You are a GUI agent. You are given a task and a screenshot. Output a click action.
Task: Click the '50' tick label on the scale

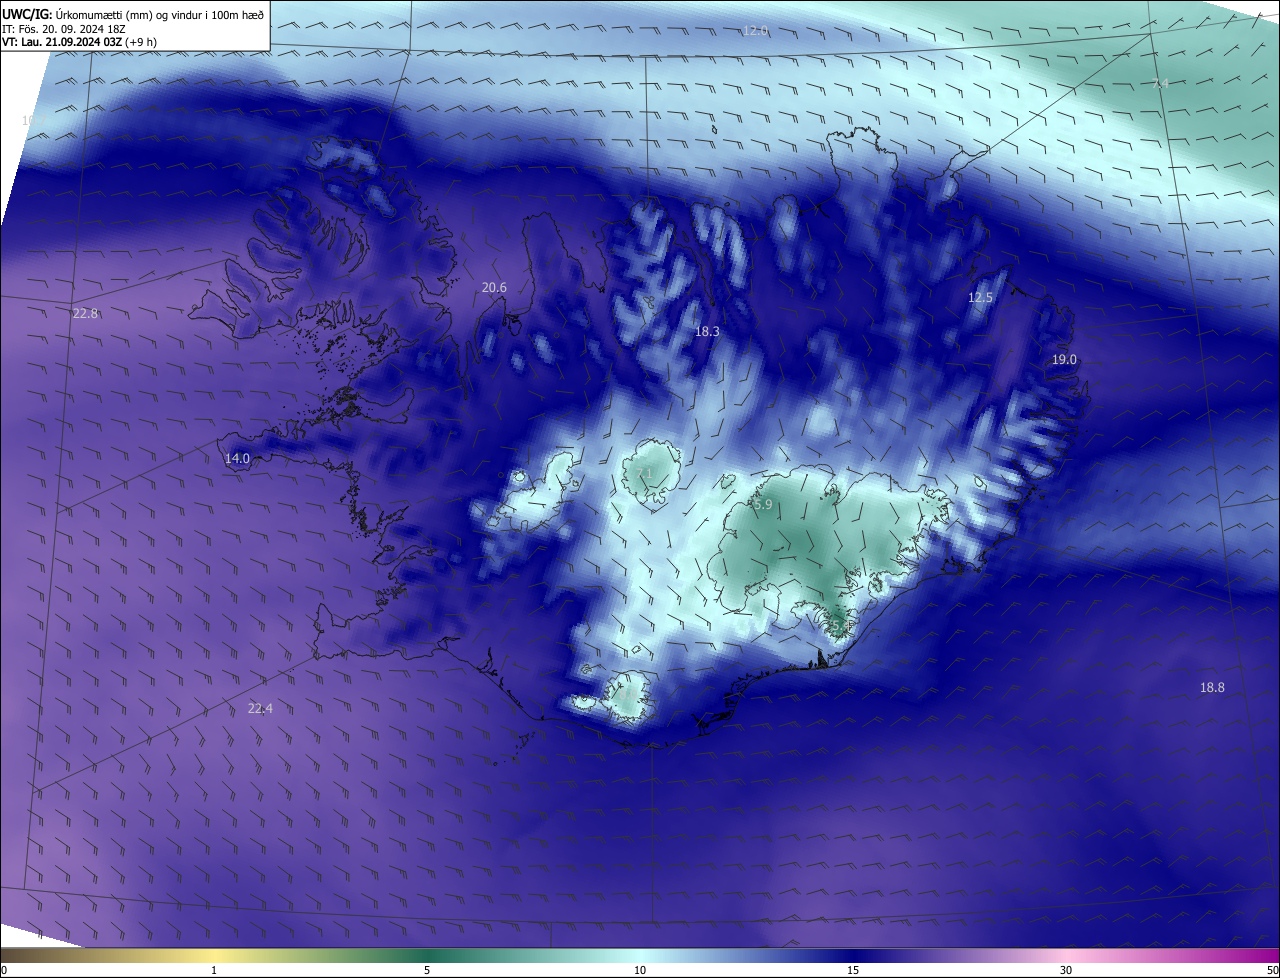click(1272, 970)
